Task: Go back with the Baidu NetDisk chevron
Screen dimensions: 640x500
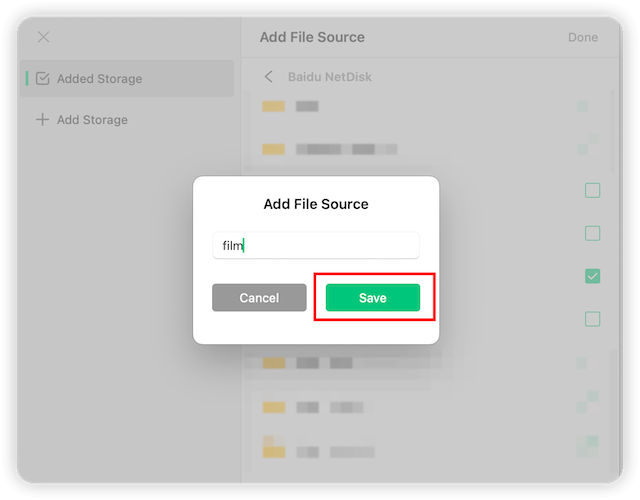Action: 268,77
